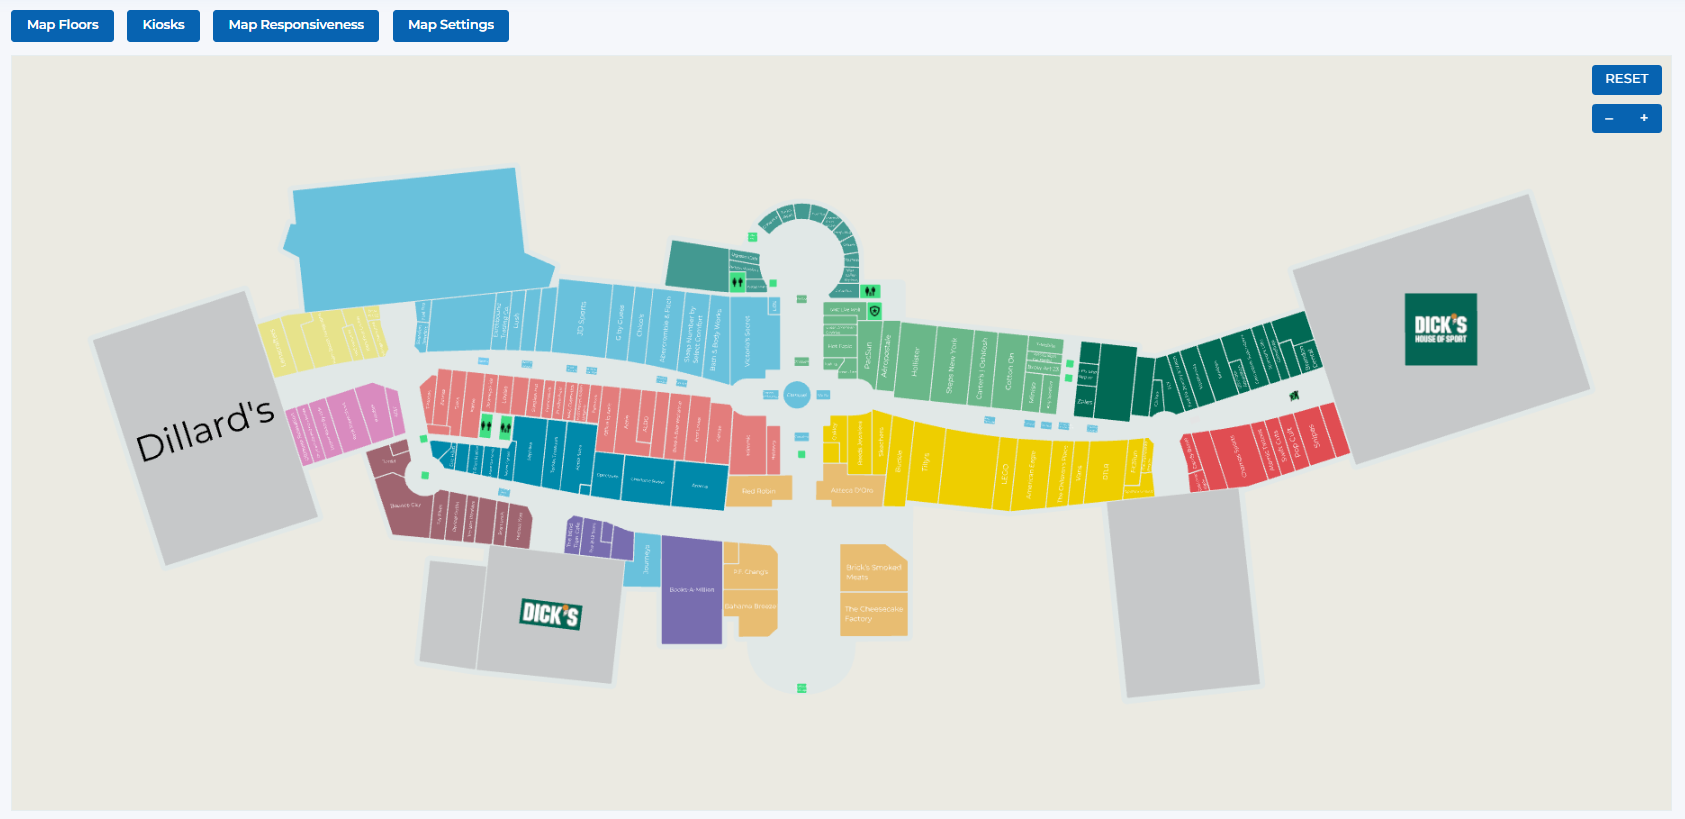The image size is (1685, 819).
Task: Select the Chico's store
Action: pyautogui.click(x=641, y=325)
